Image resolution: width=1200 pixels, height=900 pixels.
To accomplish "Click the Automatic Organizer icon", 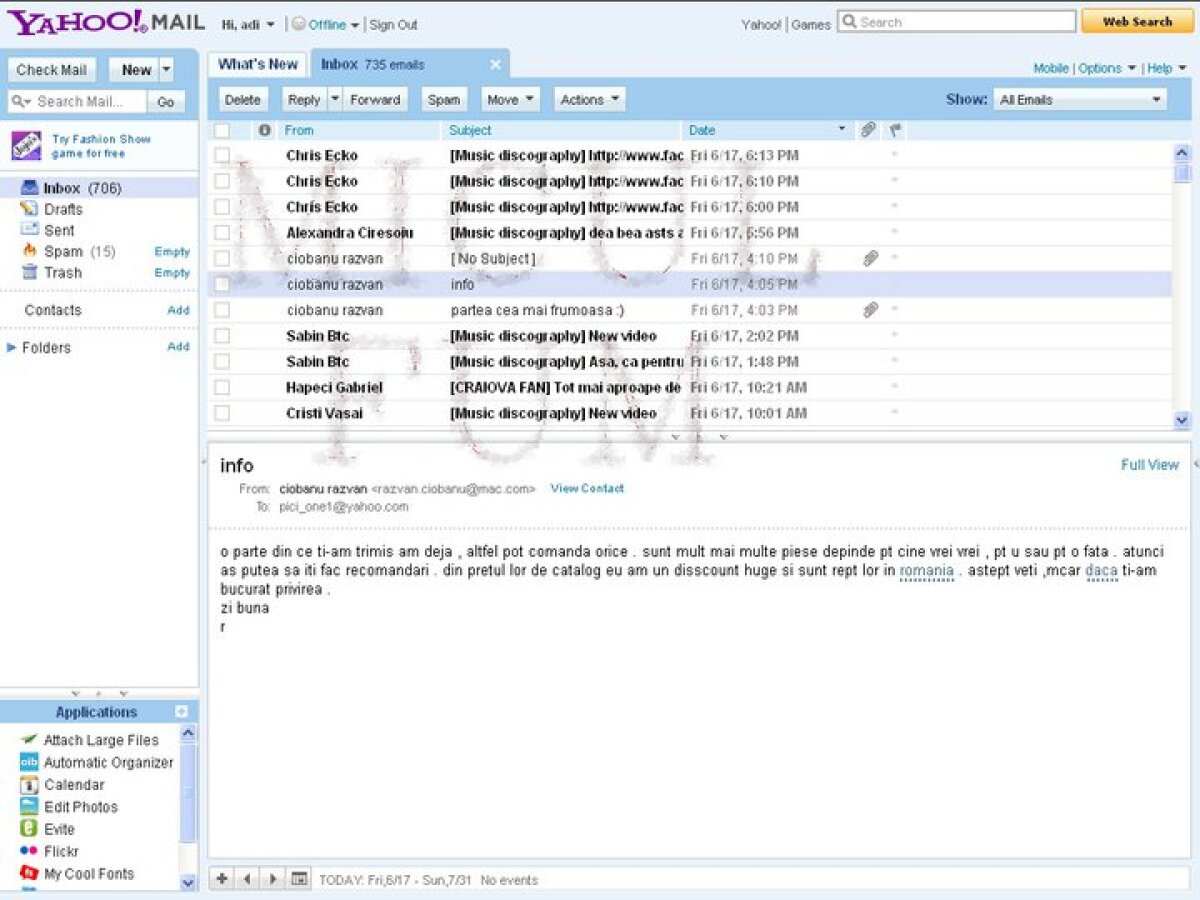I will (29, 762).
